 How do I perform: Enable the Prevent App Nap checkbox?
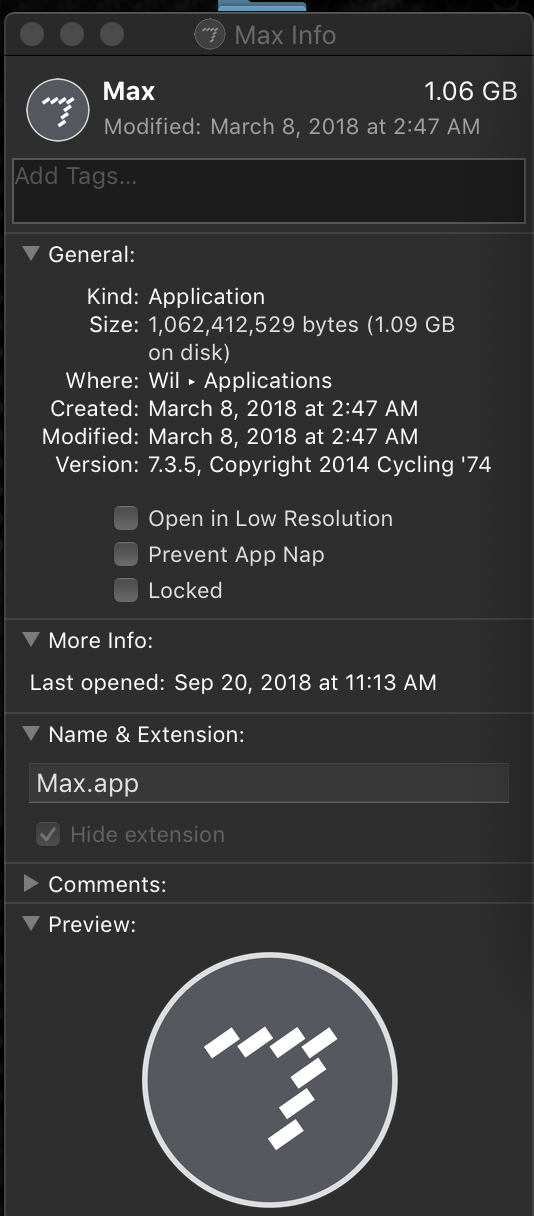pyautogui.click(x=125, y=554)
